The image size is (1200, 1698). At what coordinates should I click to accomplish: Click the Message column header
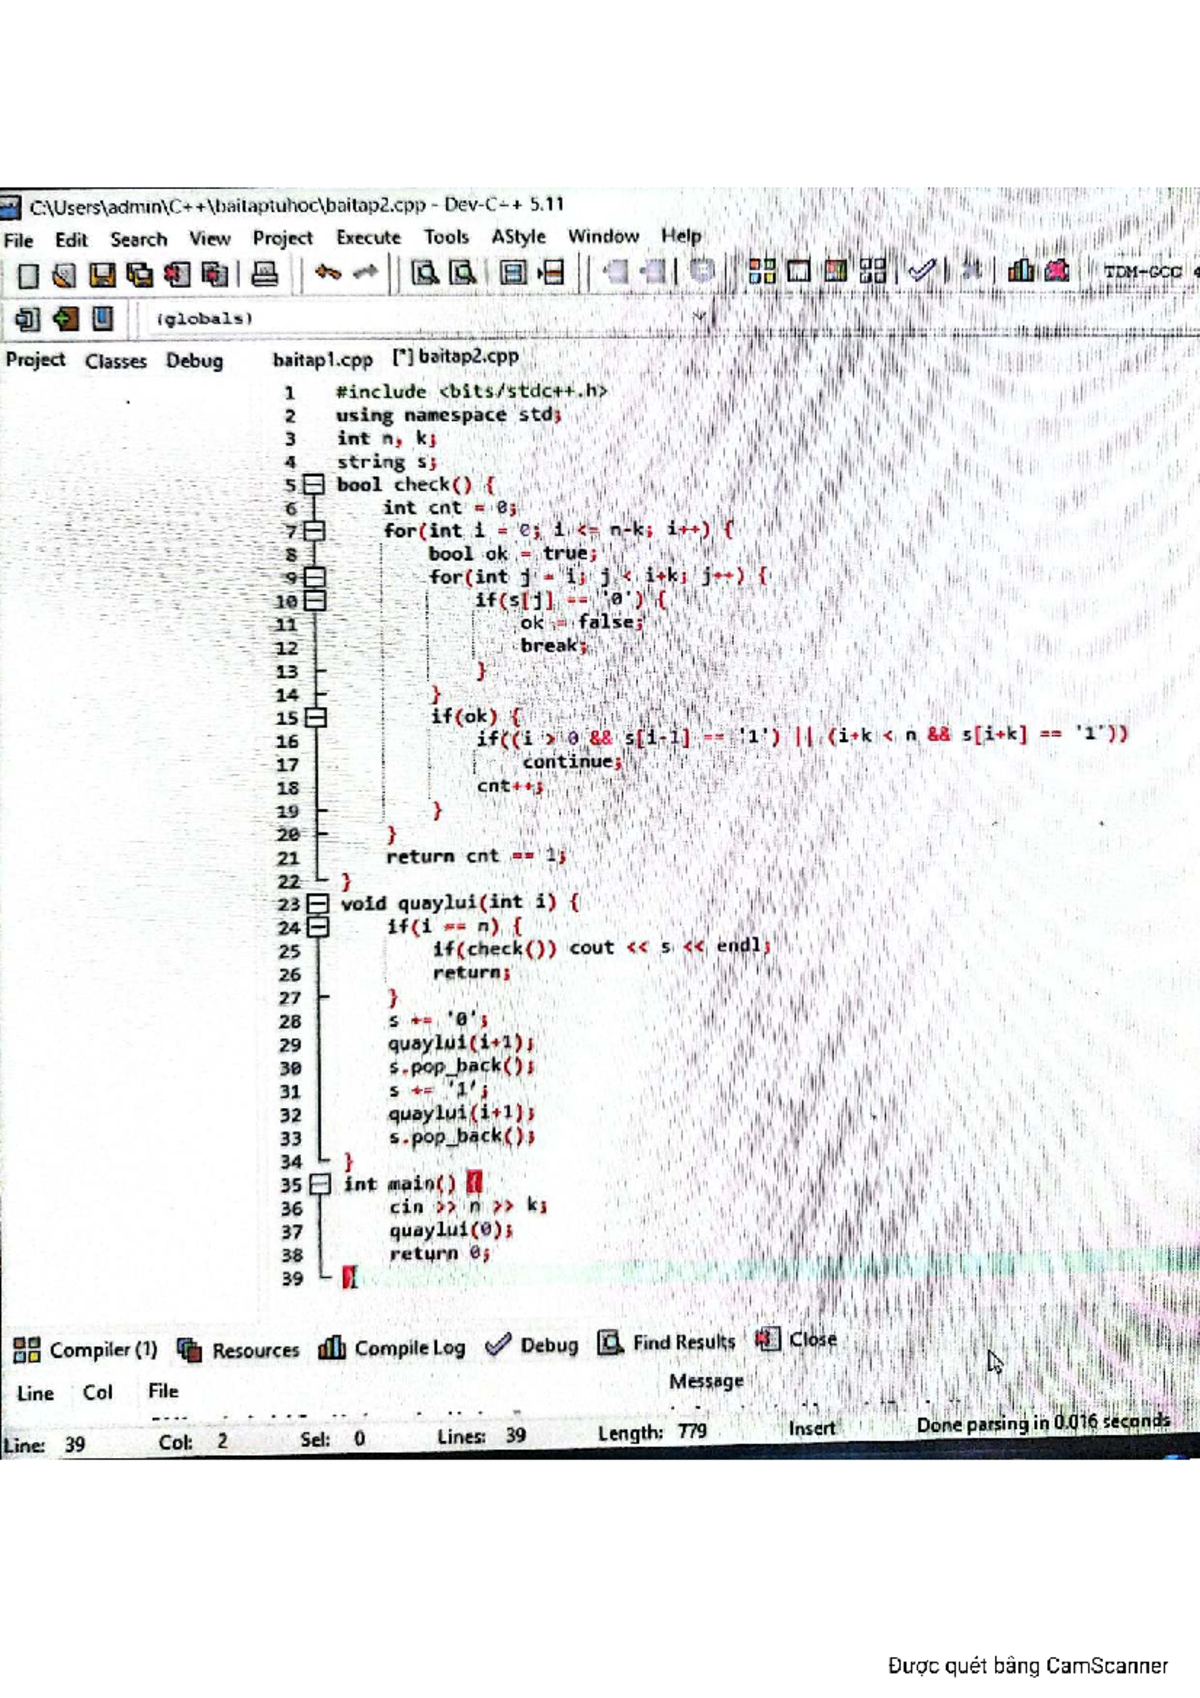click(x=706, y=1381)
